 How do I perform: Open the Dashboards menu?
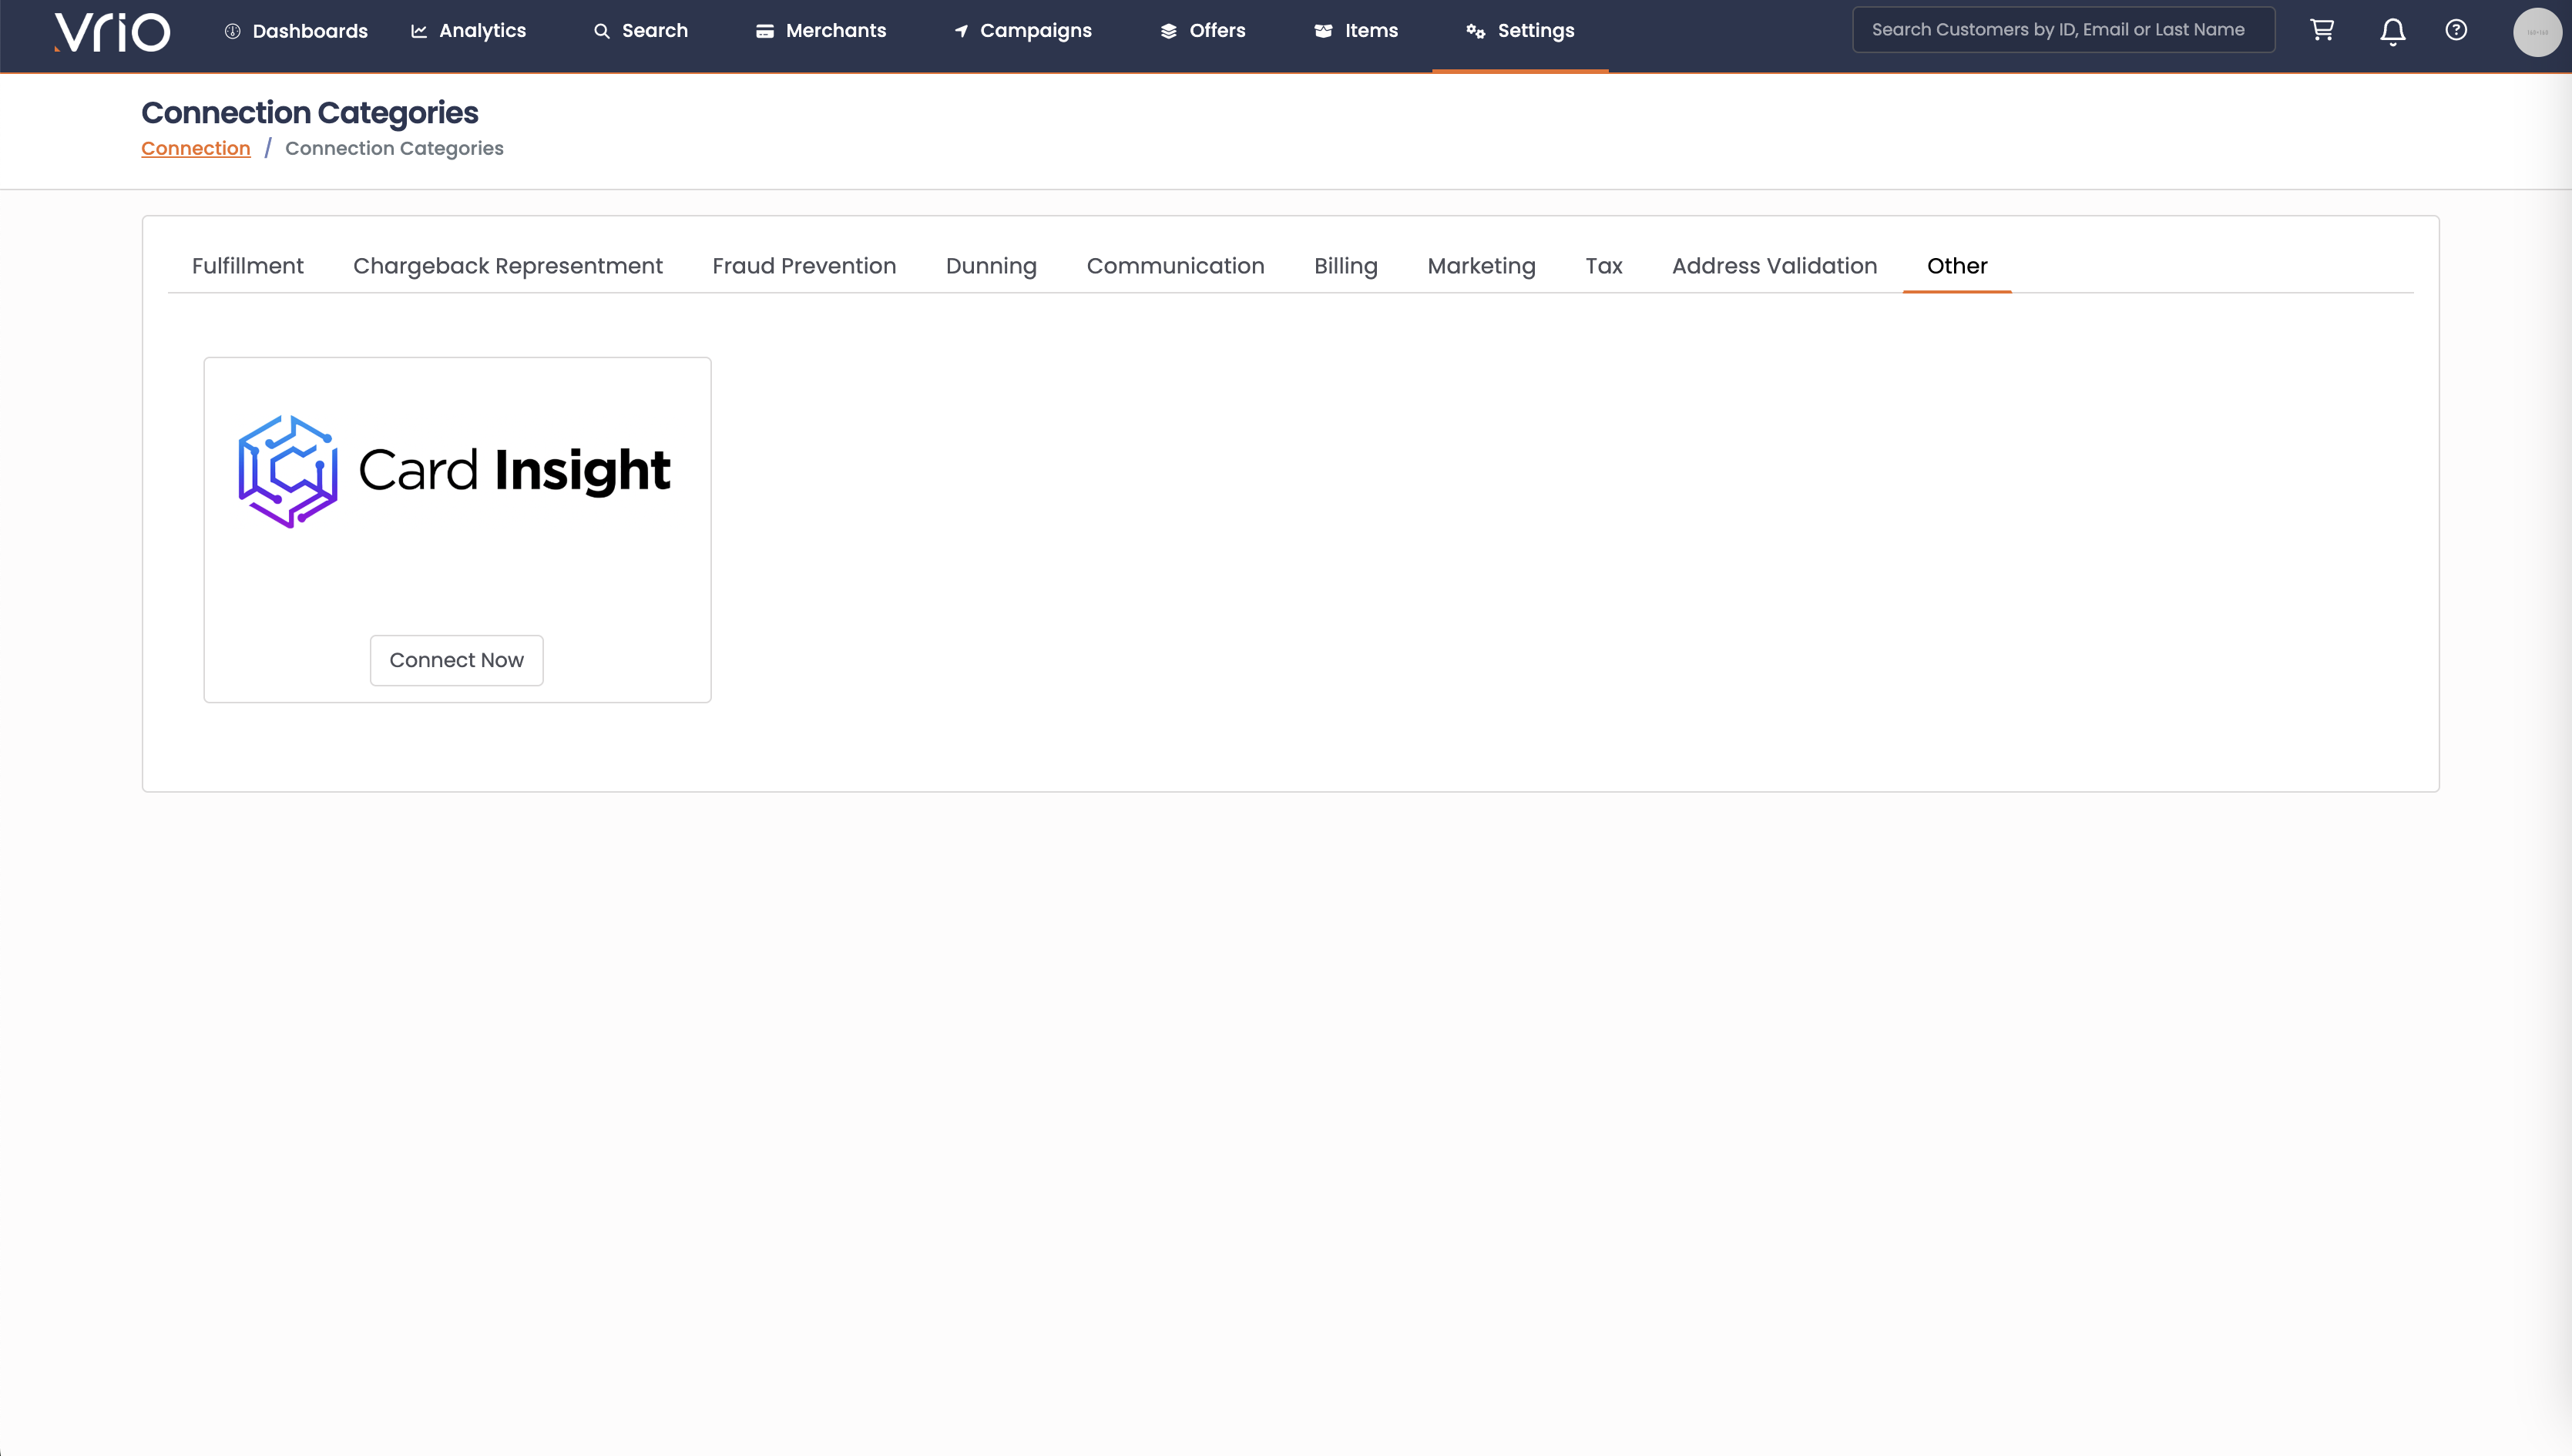pyautogui.click(x=296, y=31)
